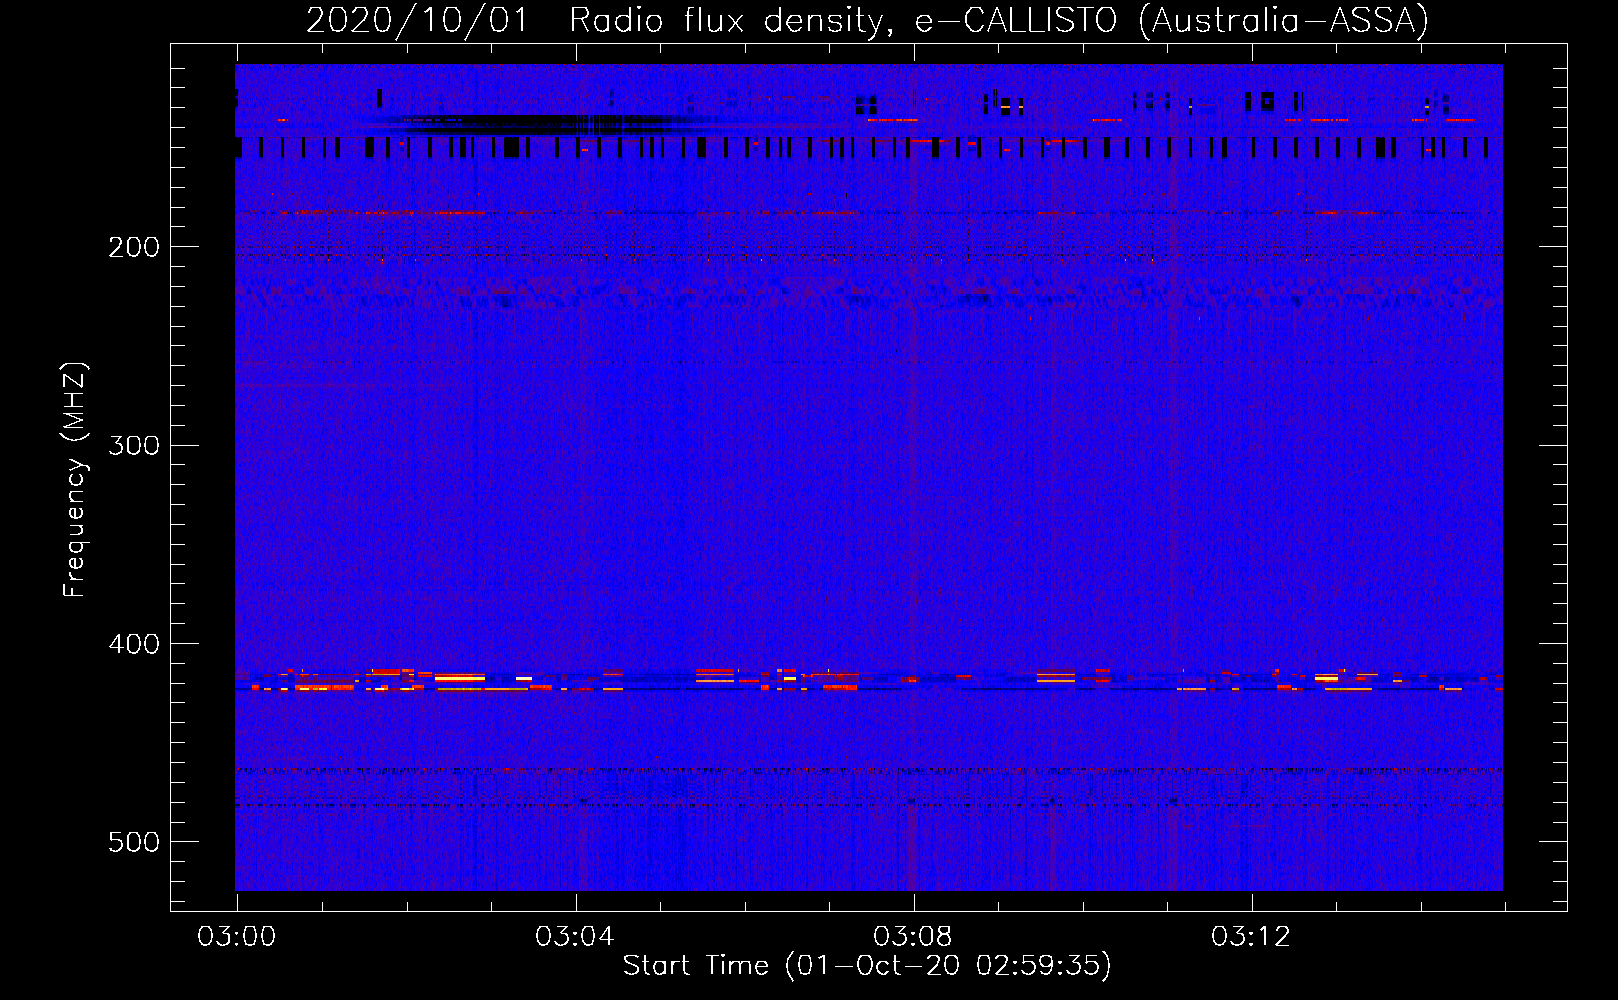Click the '200' frequency tick label
This screenshot has width=1618, height=1000.
click(134, 247)
